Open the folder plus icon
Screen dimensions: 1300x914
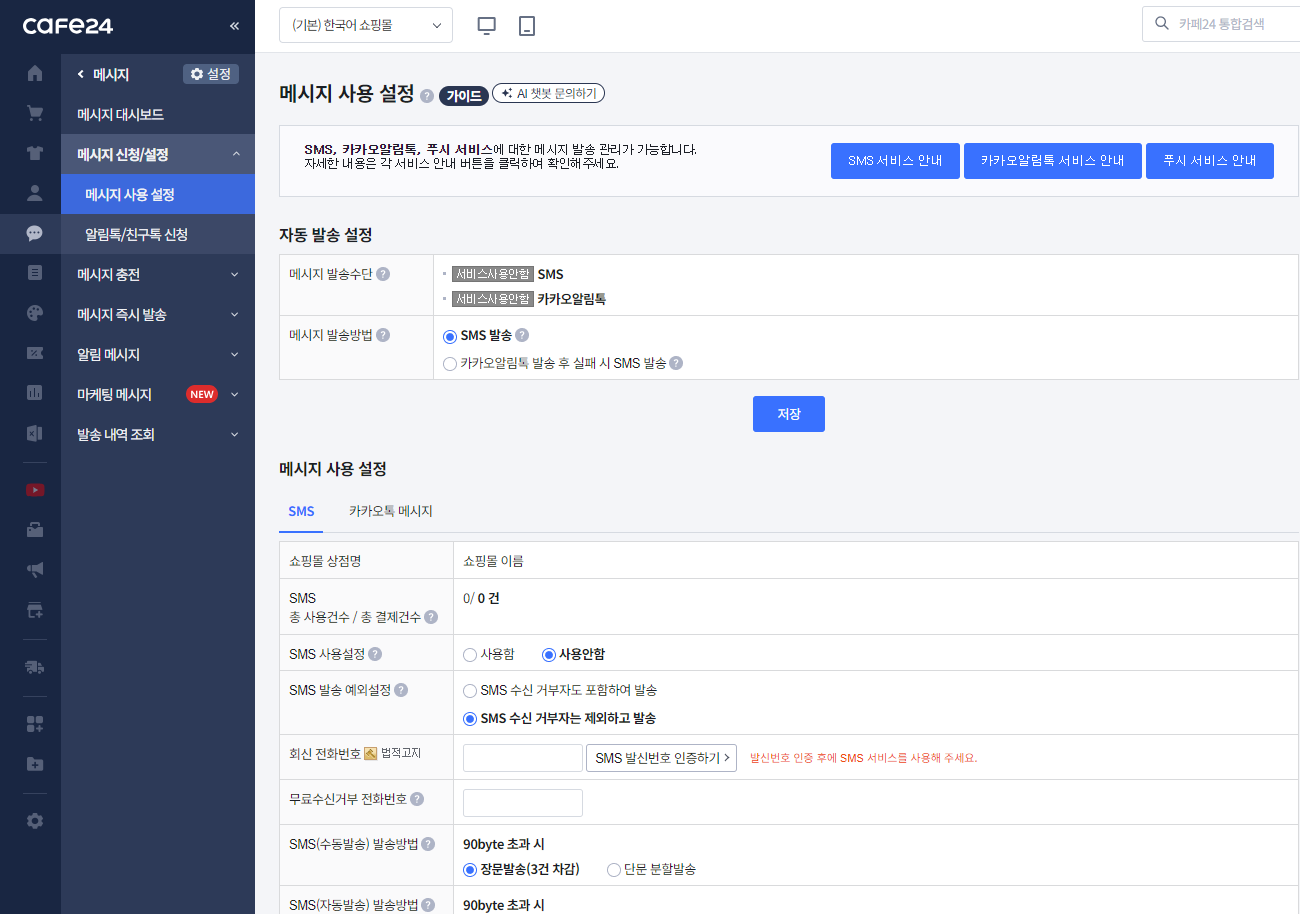35,764
